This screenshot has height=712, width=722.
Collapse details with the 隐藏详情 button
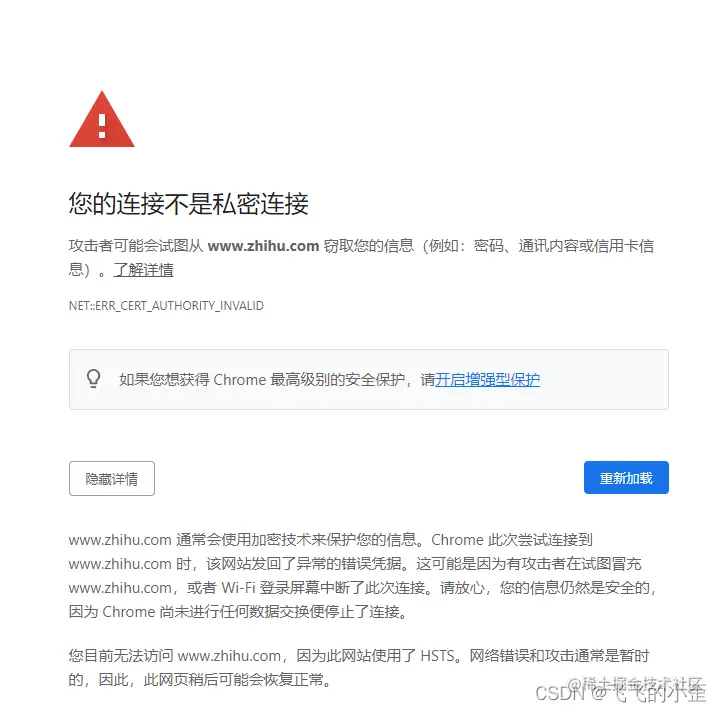[x=112, y=479]
